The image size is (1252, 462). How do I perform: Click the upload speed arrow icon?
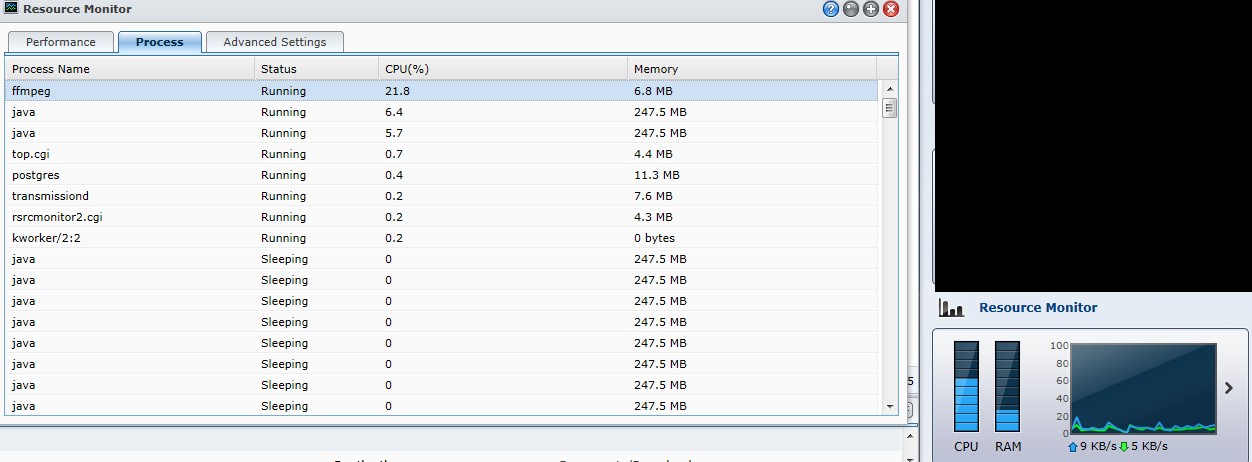[x=1073, y=446]
